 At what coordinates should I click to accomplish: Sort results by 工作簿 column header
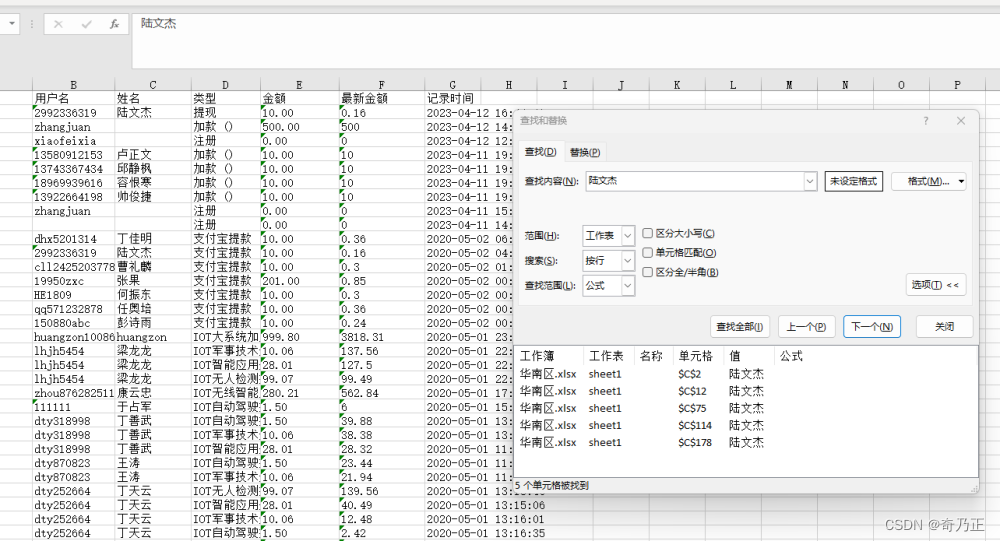click(549, 356)
